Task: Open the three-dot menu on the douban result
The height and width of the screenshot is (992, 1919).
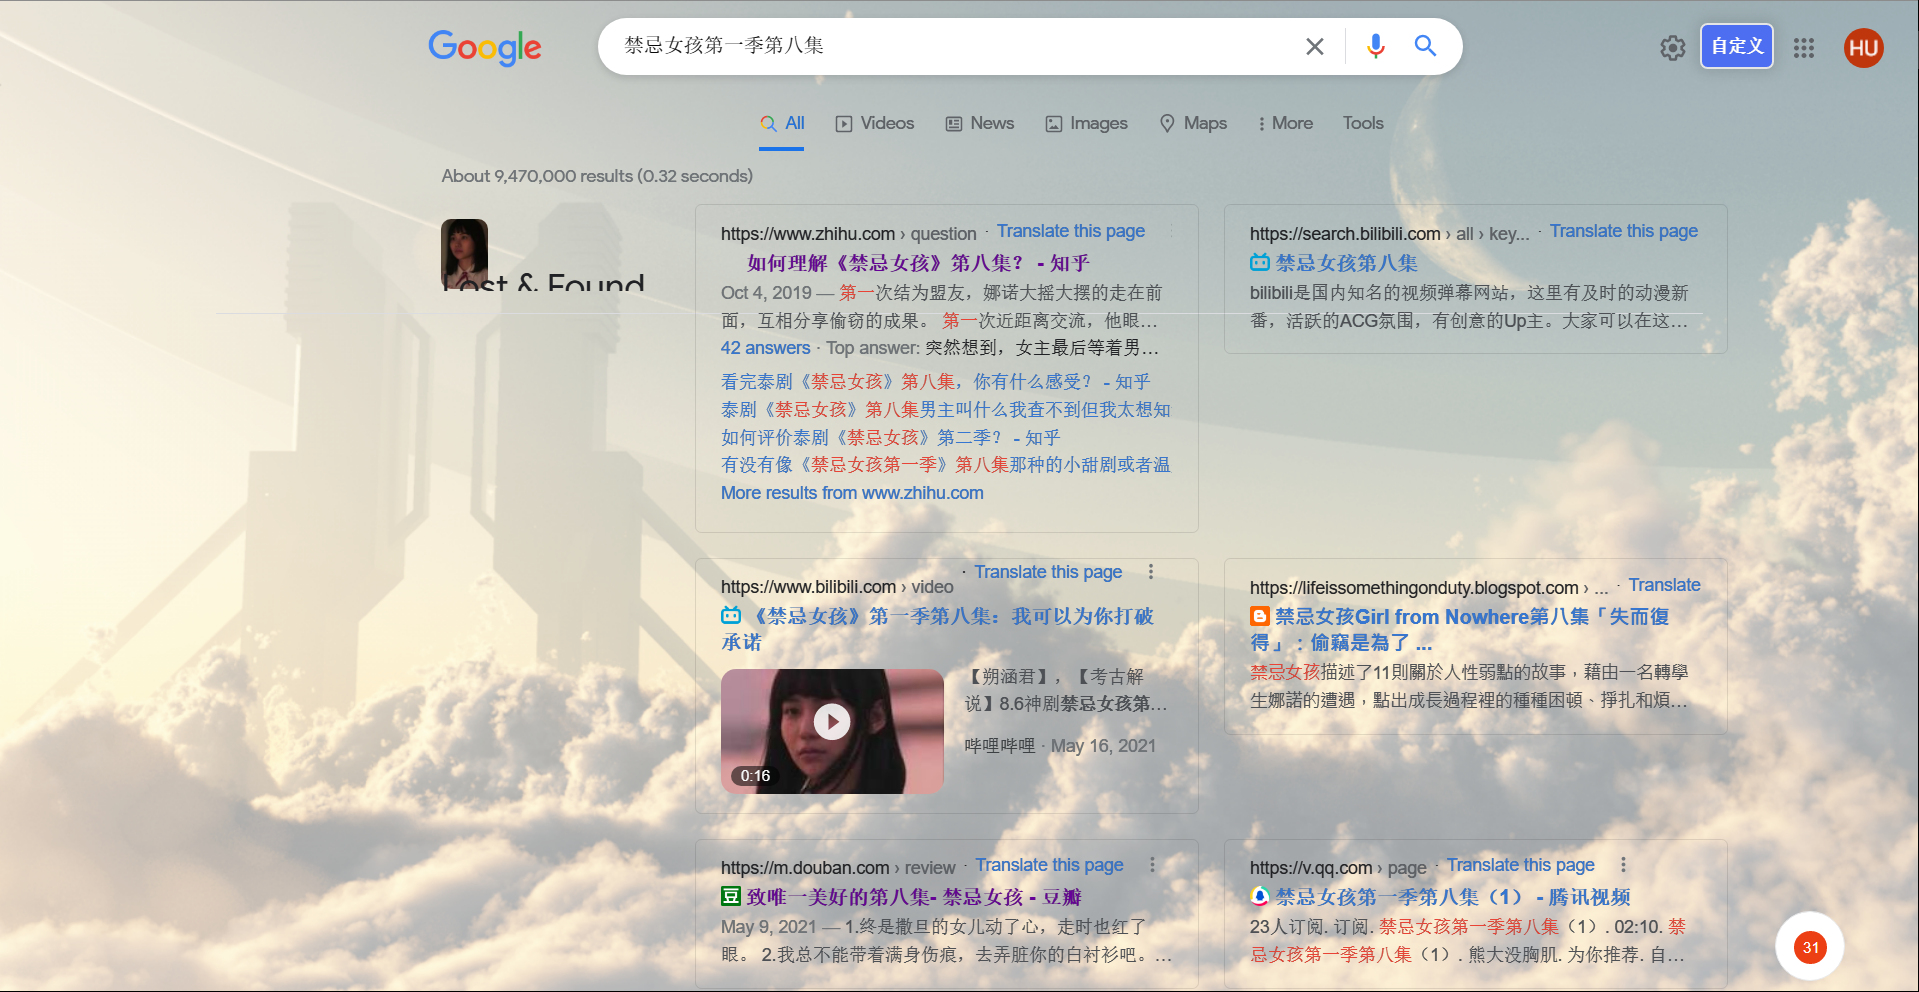Action: point(1151,864)
